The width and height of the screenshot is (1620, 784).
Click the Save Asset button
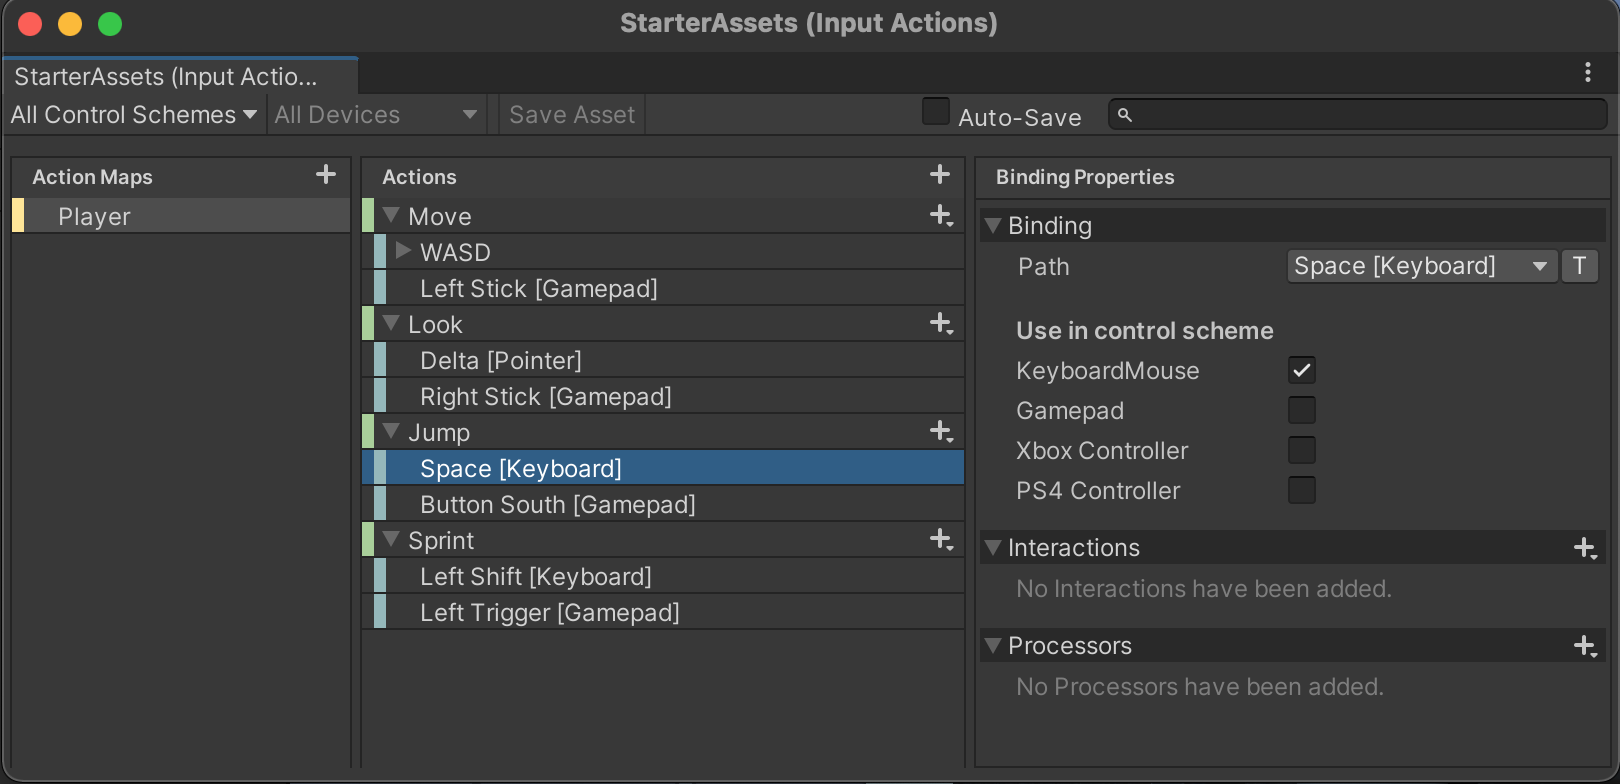[x=572, y=115]
